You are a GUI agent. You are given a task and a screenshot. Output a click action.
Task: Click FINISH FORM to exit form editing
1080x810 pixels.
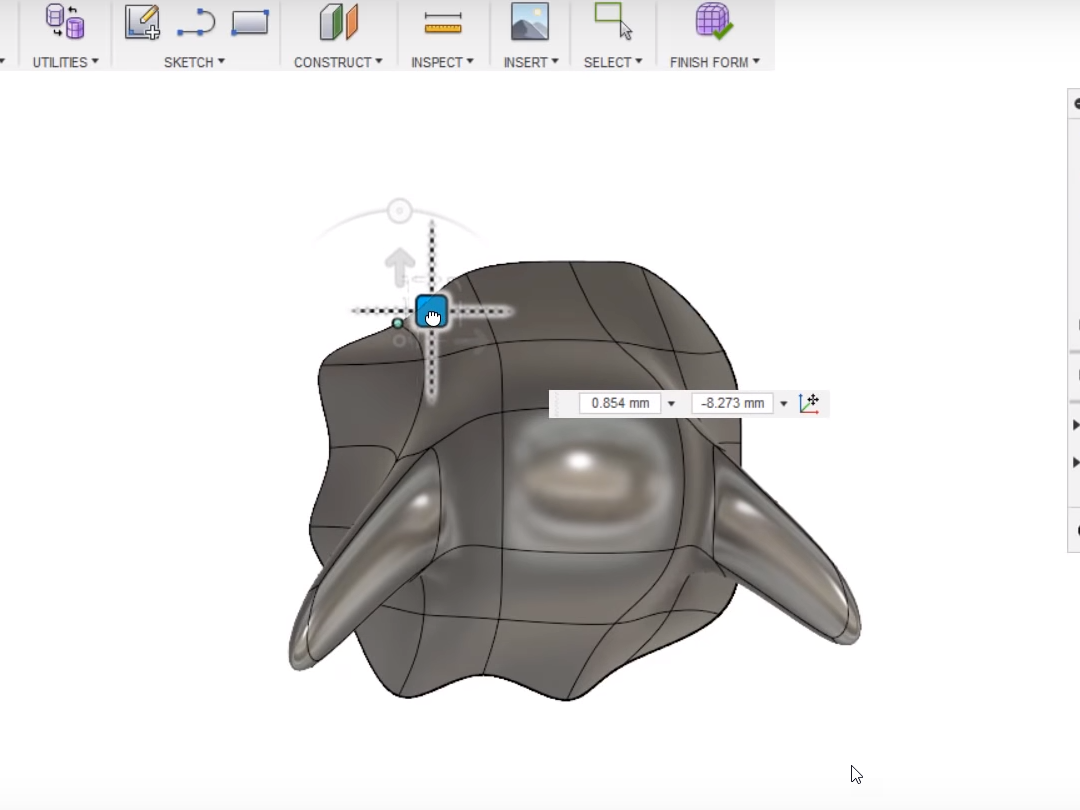click(710, 62)
